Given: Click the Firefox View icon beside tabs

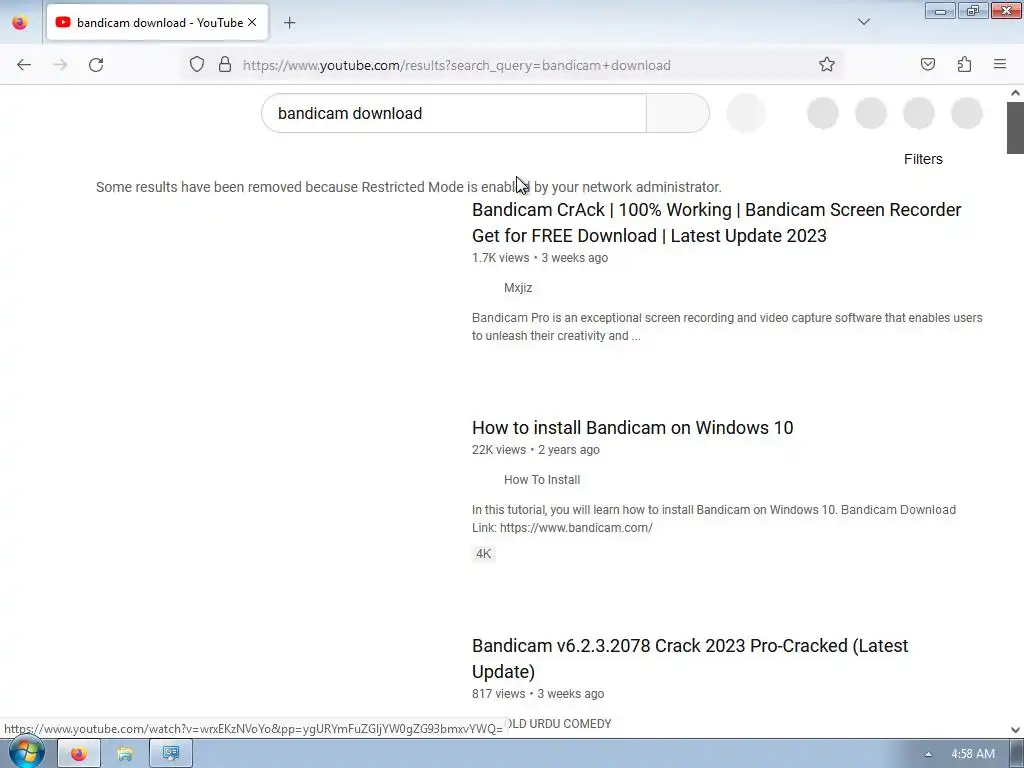Looking at the screenshot, I should [x=20, y=23].
